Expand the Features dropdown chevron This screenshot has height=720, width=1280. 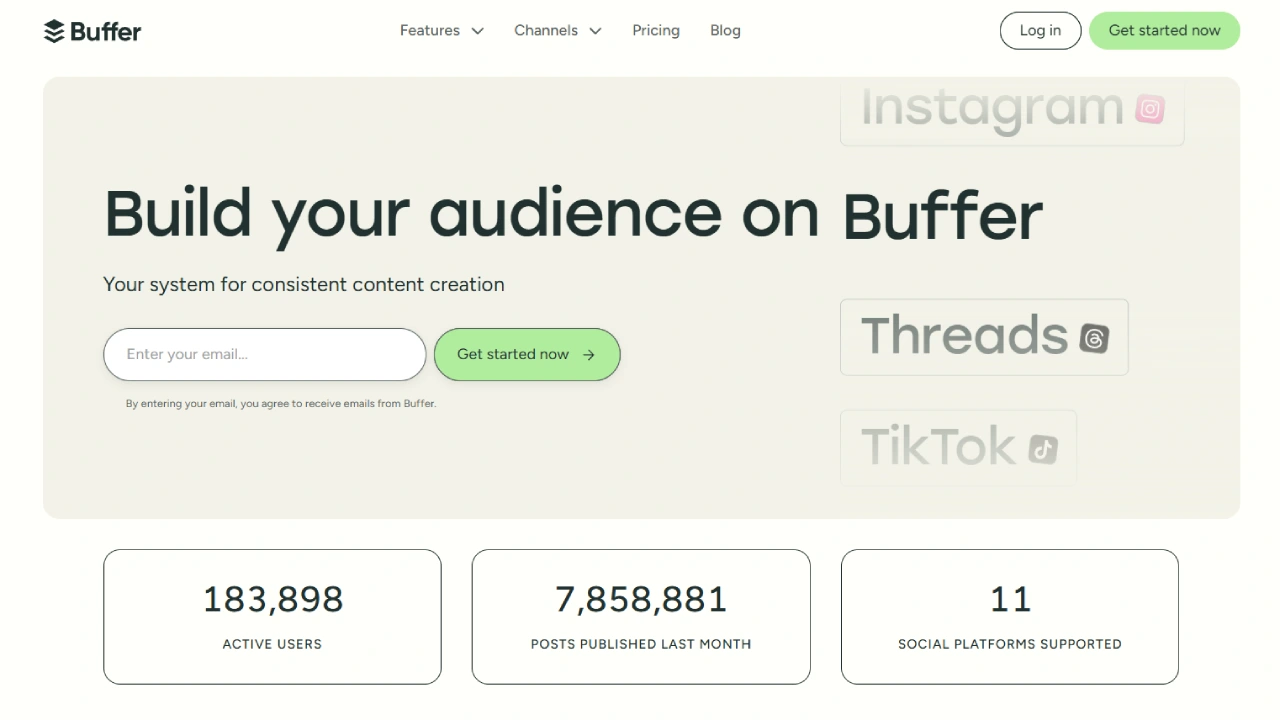(478, 31)
